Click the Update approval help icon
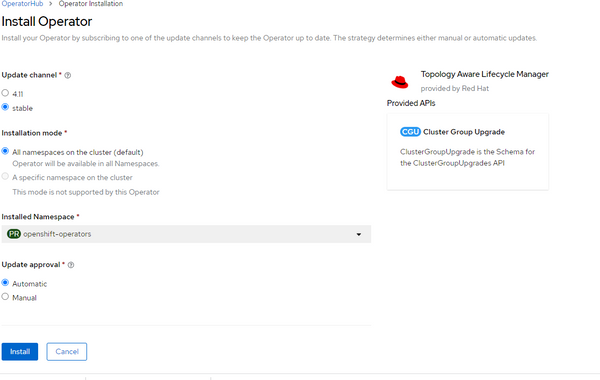The image size is (600, 380). (71, 265)
